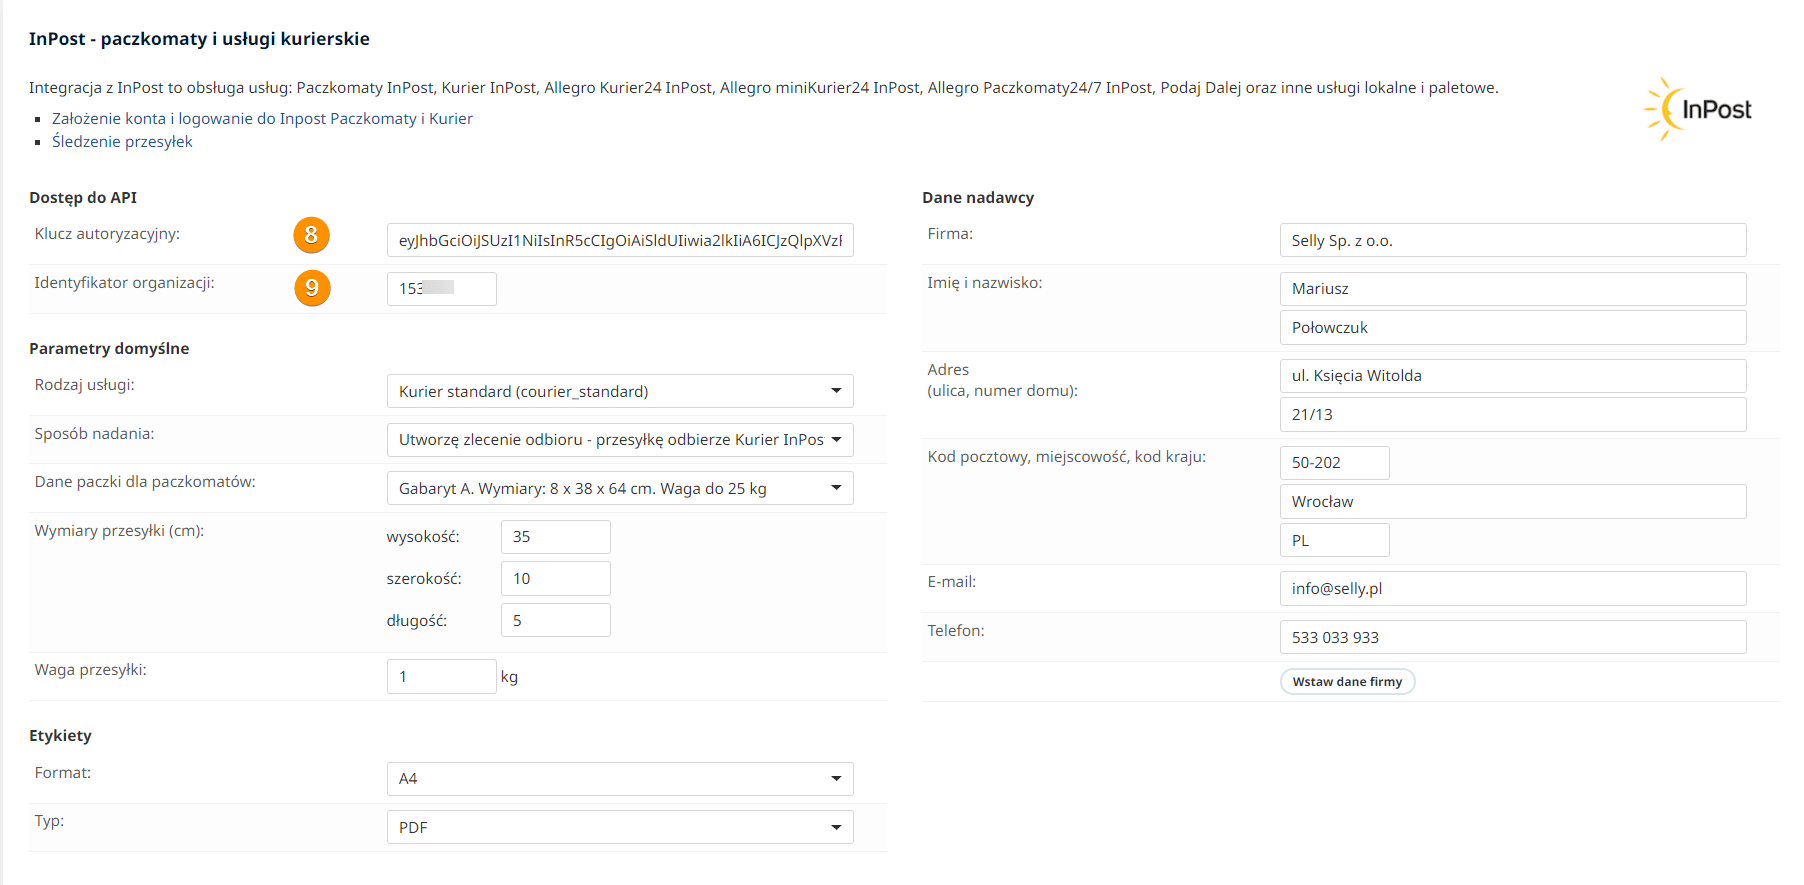
Task: Click the orange number 9 badge
Action: [312, 288]
